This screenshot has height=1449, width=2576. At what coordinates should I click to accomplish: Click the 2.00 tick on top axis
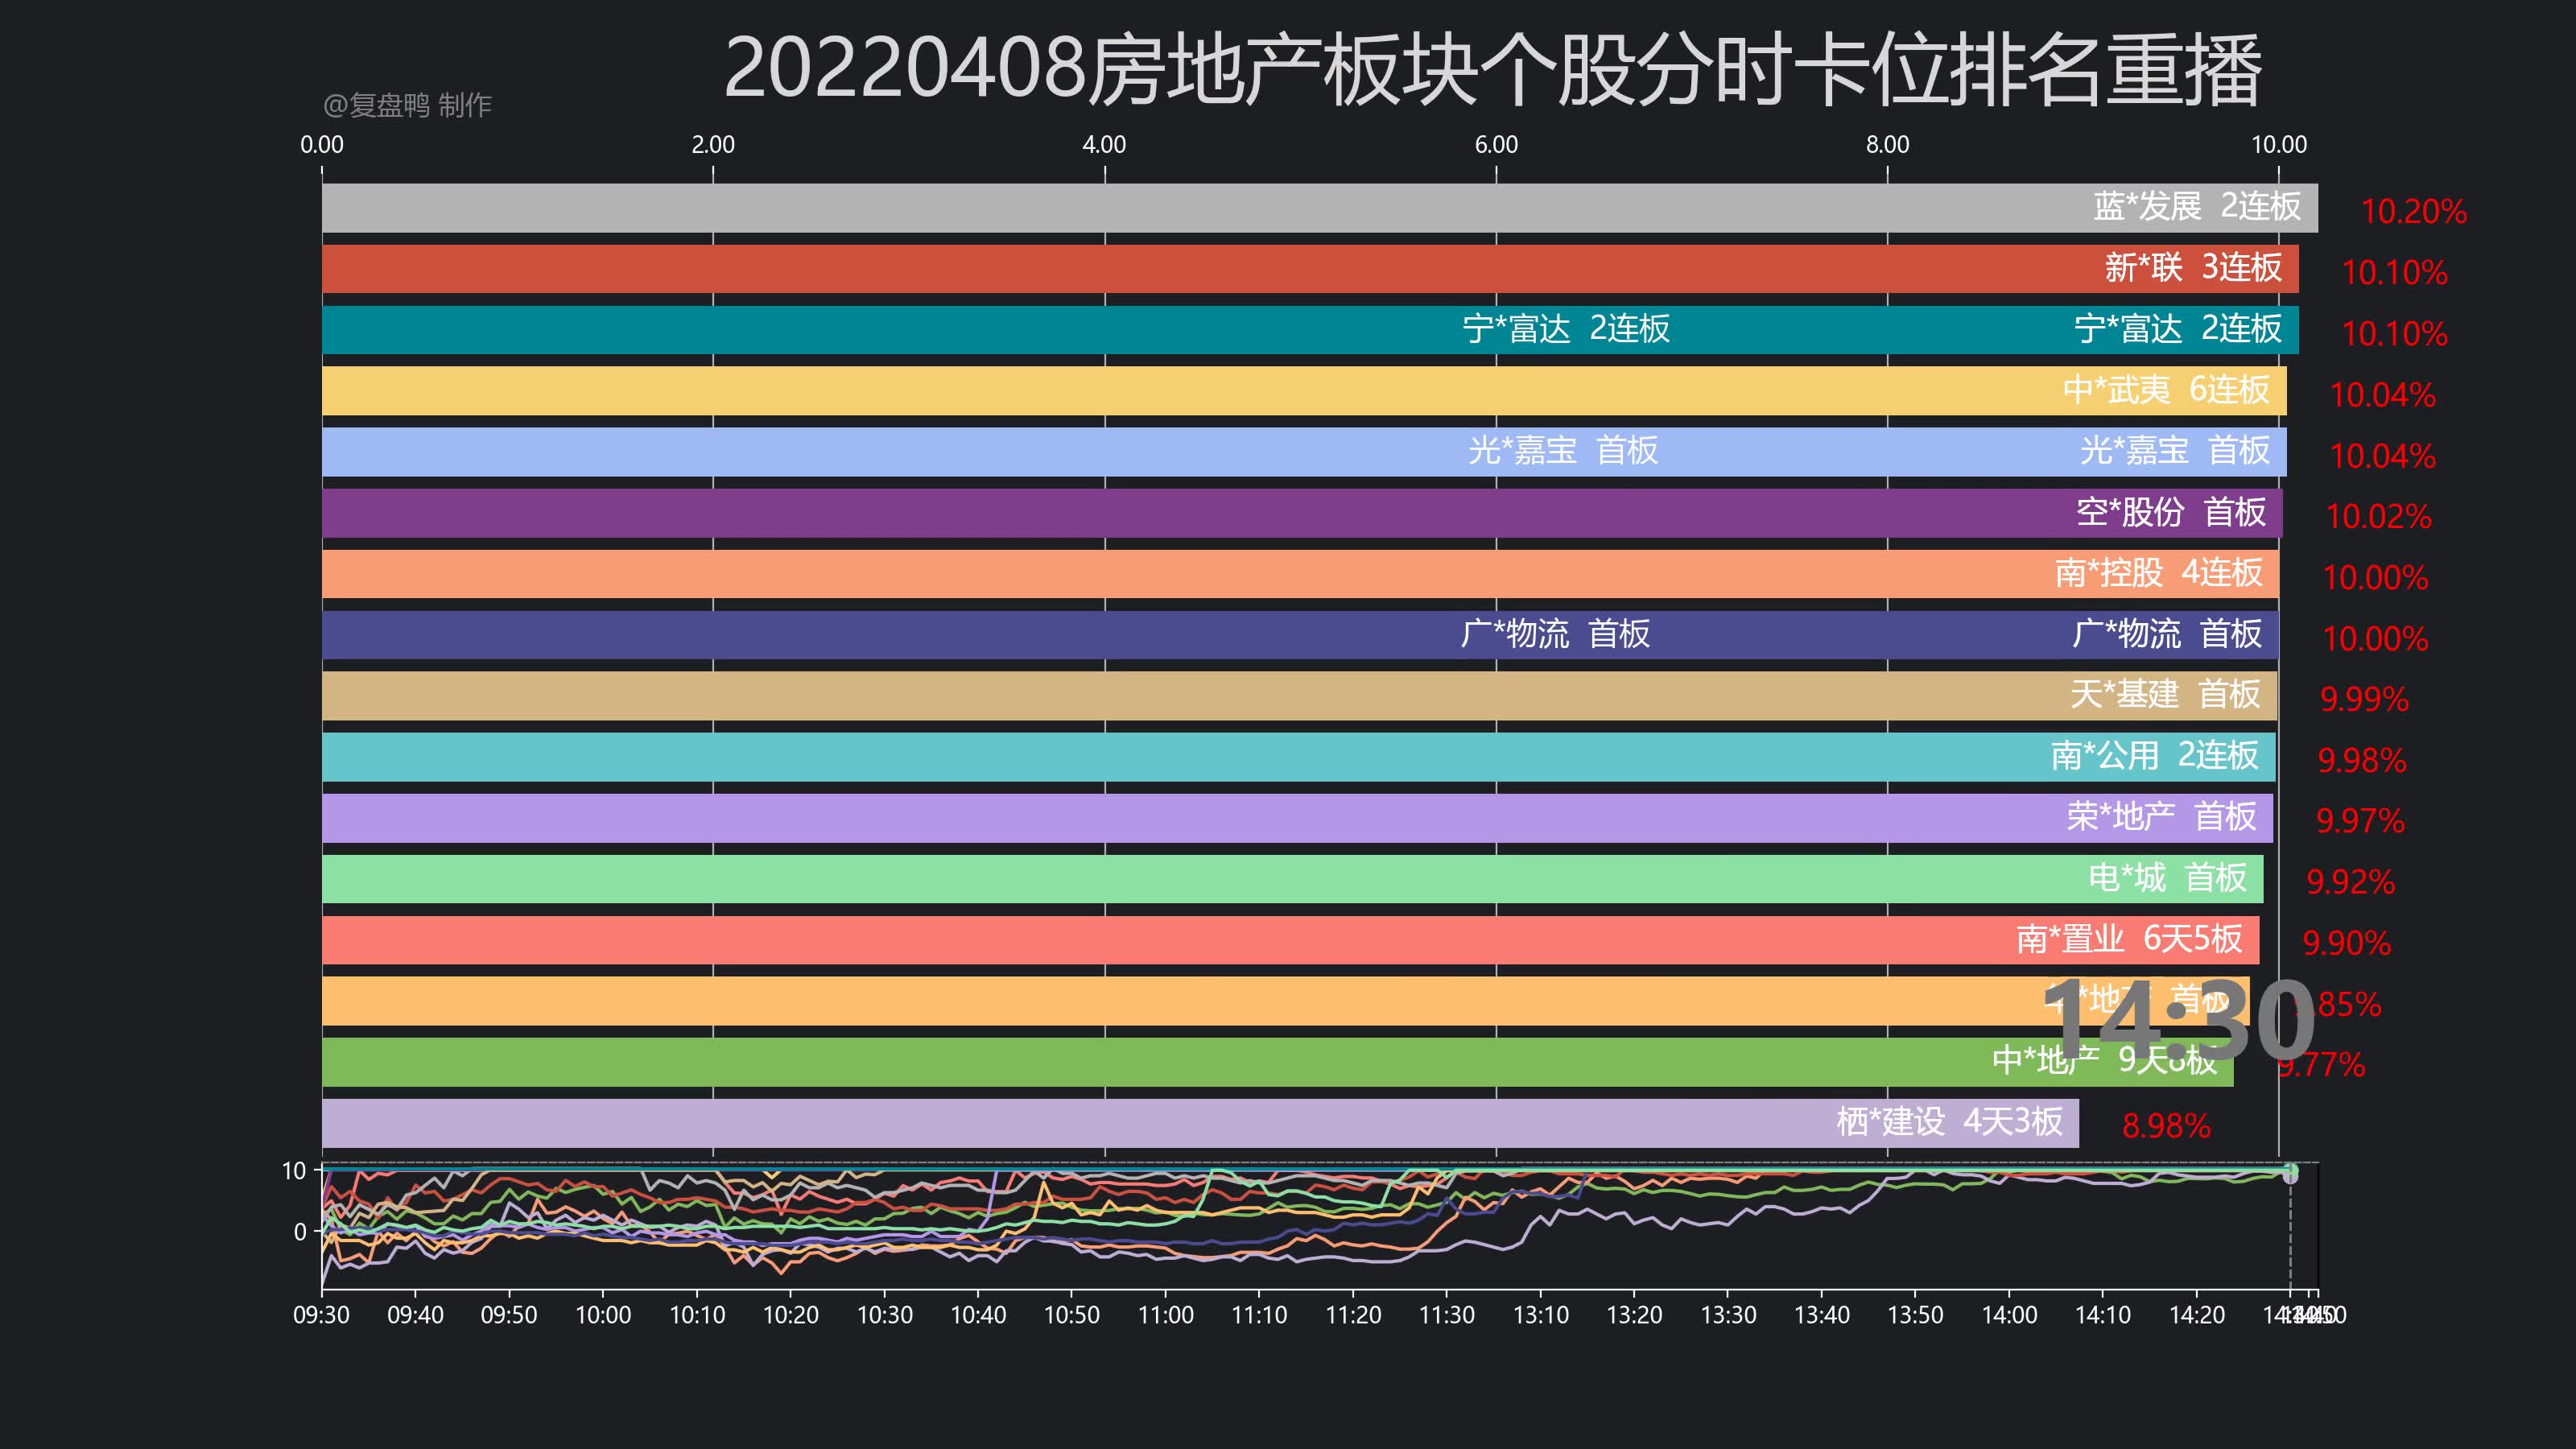tap(713, 144)
